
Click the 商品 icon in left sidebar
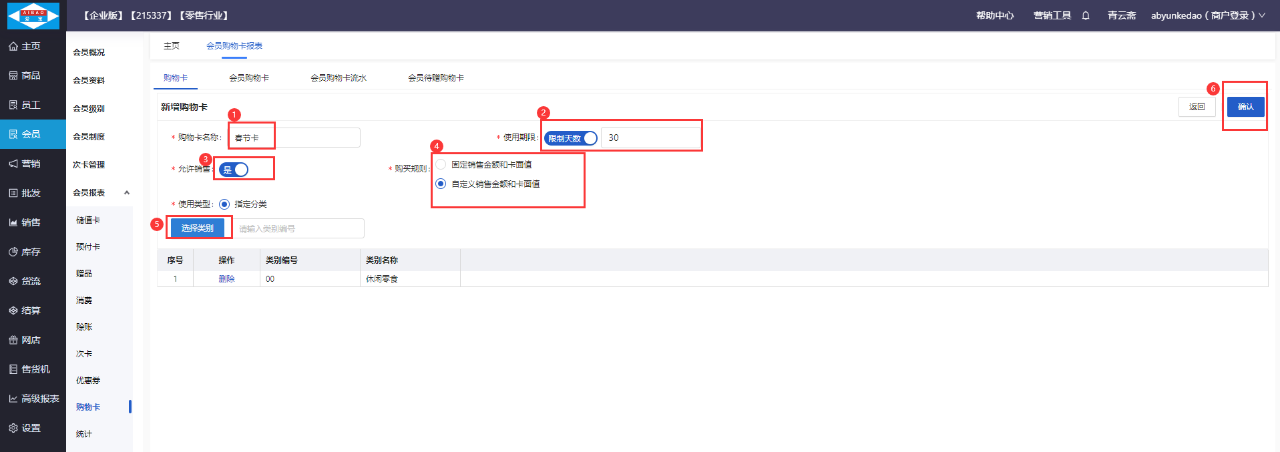(x=12, y=76)
